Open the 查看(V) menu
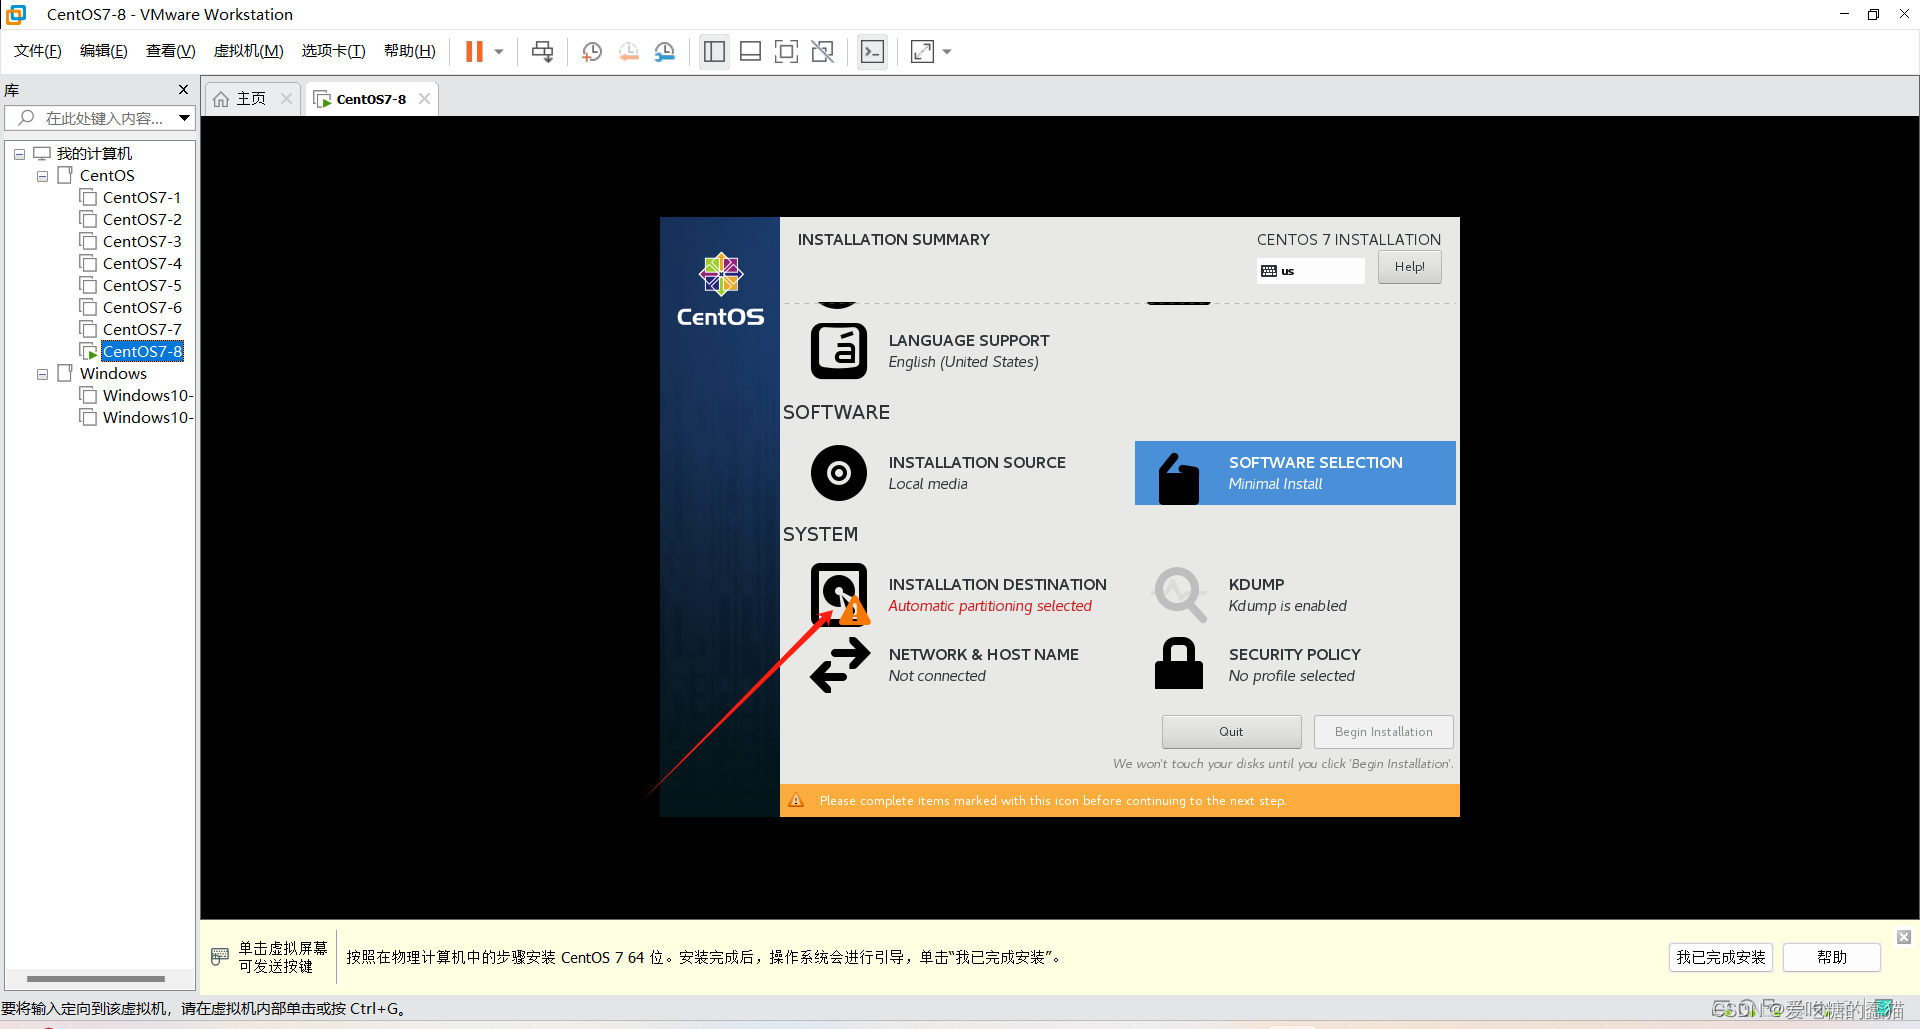This screenshot has width=1920, height=1029. [x=171, y=51]
